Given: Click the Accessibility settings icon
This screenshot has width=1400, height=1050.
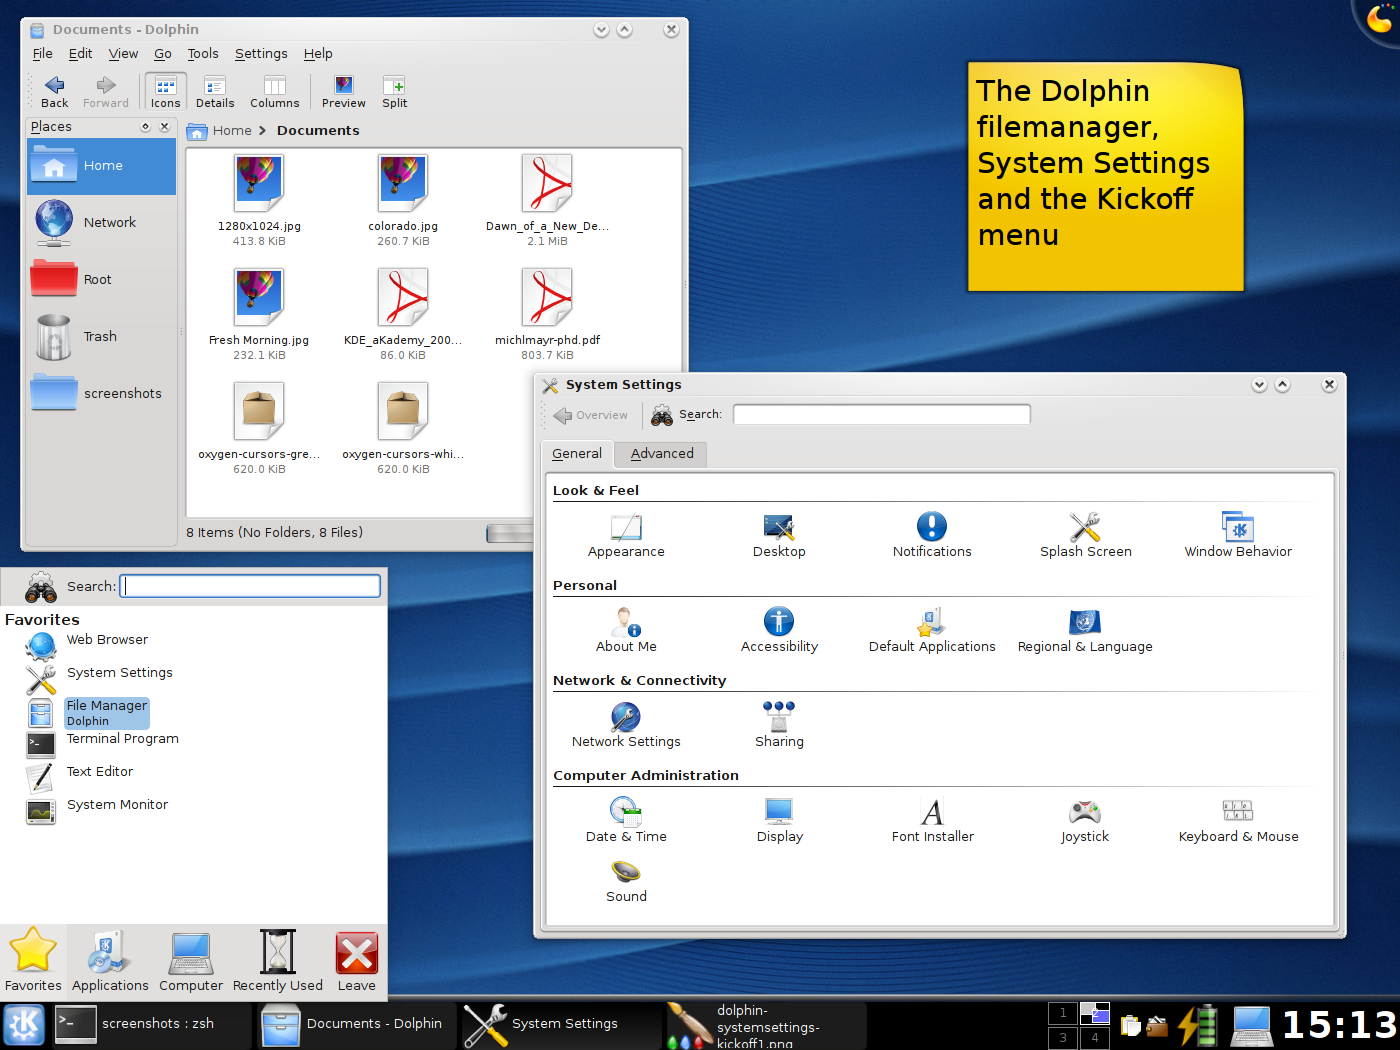Looking at the screenshot, I should click(779, 623).
